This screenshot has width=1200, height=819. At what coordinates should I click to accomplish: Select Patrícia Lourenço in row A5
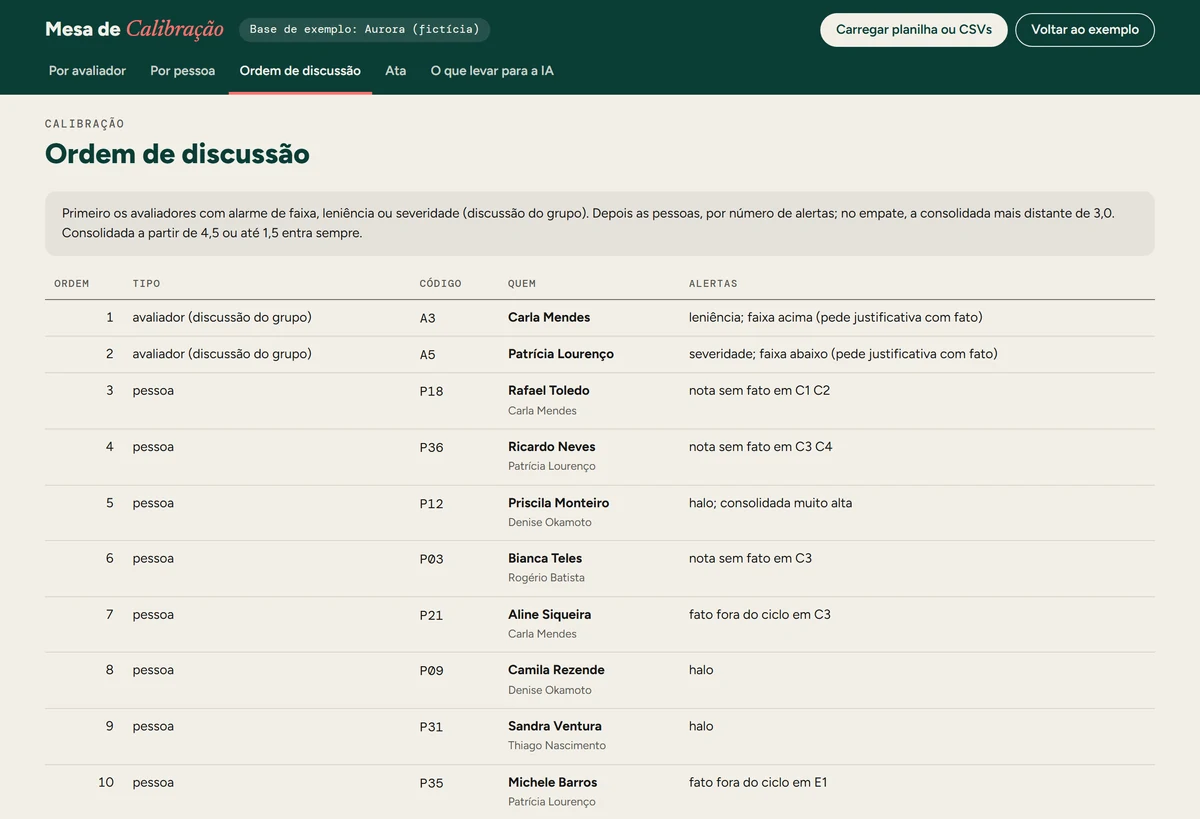coord(561,354)
